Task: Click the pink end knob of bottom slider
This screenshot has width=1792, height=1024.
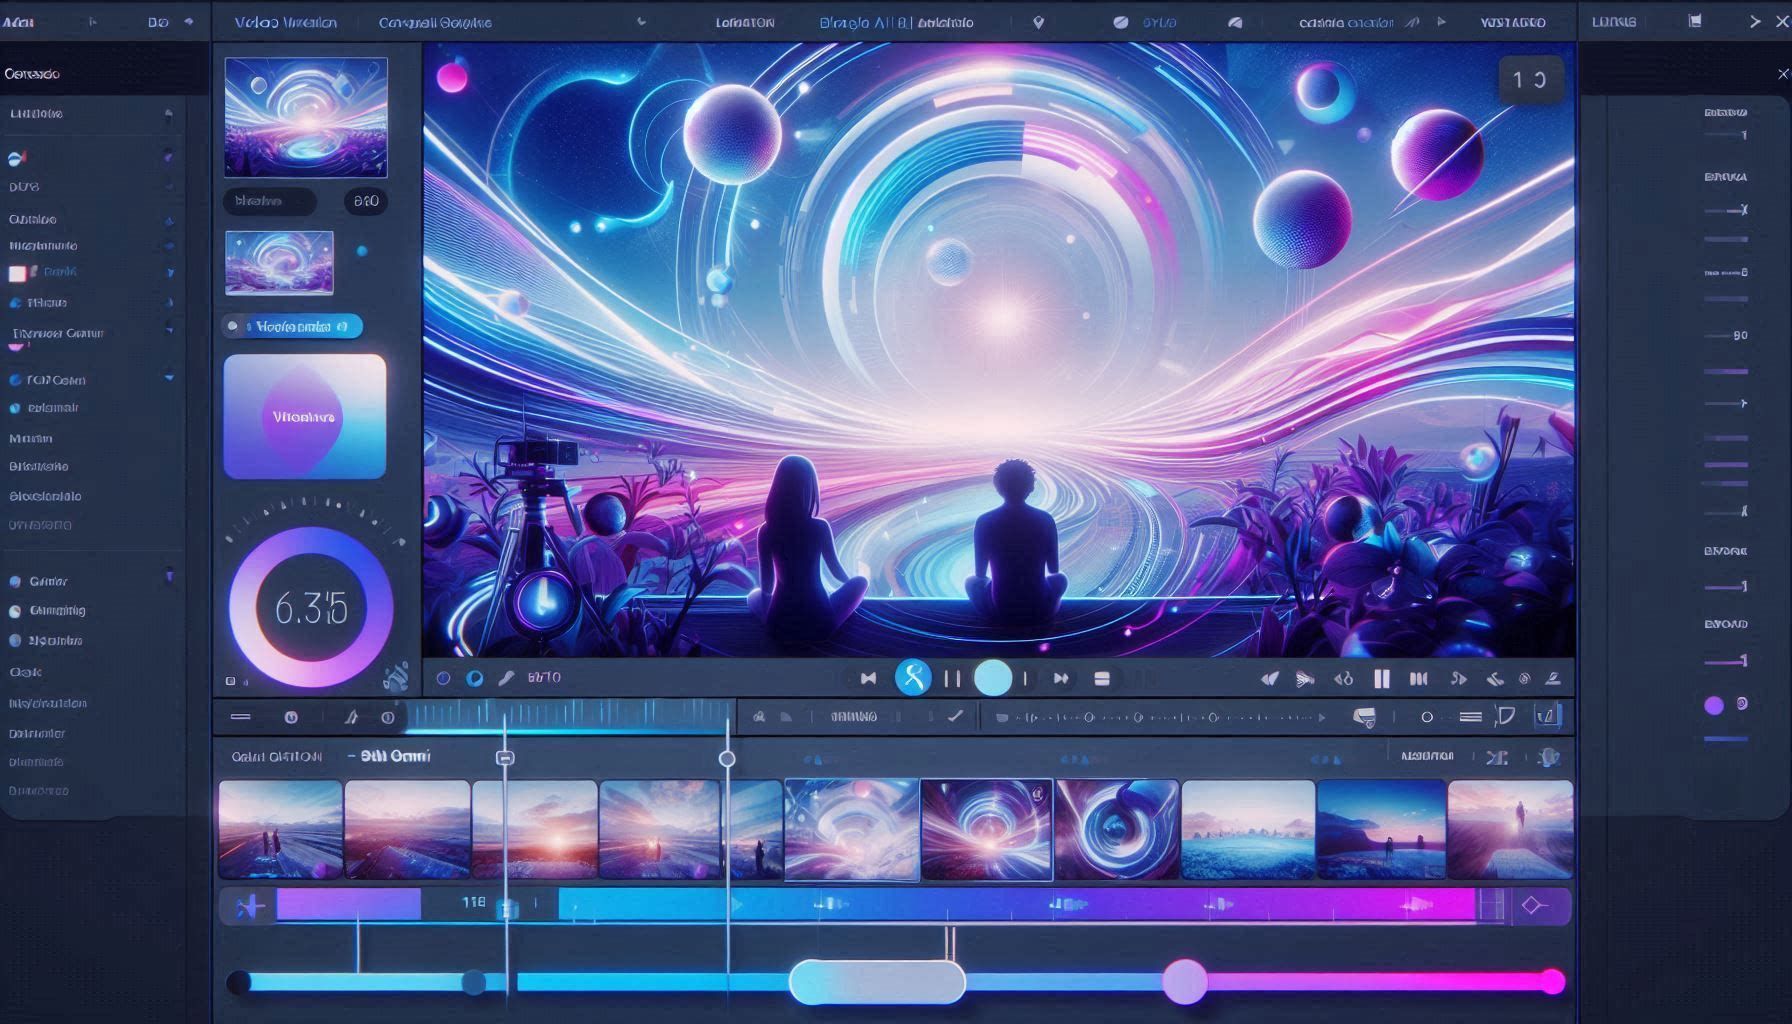Action: click(x=1552, y=982)
